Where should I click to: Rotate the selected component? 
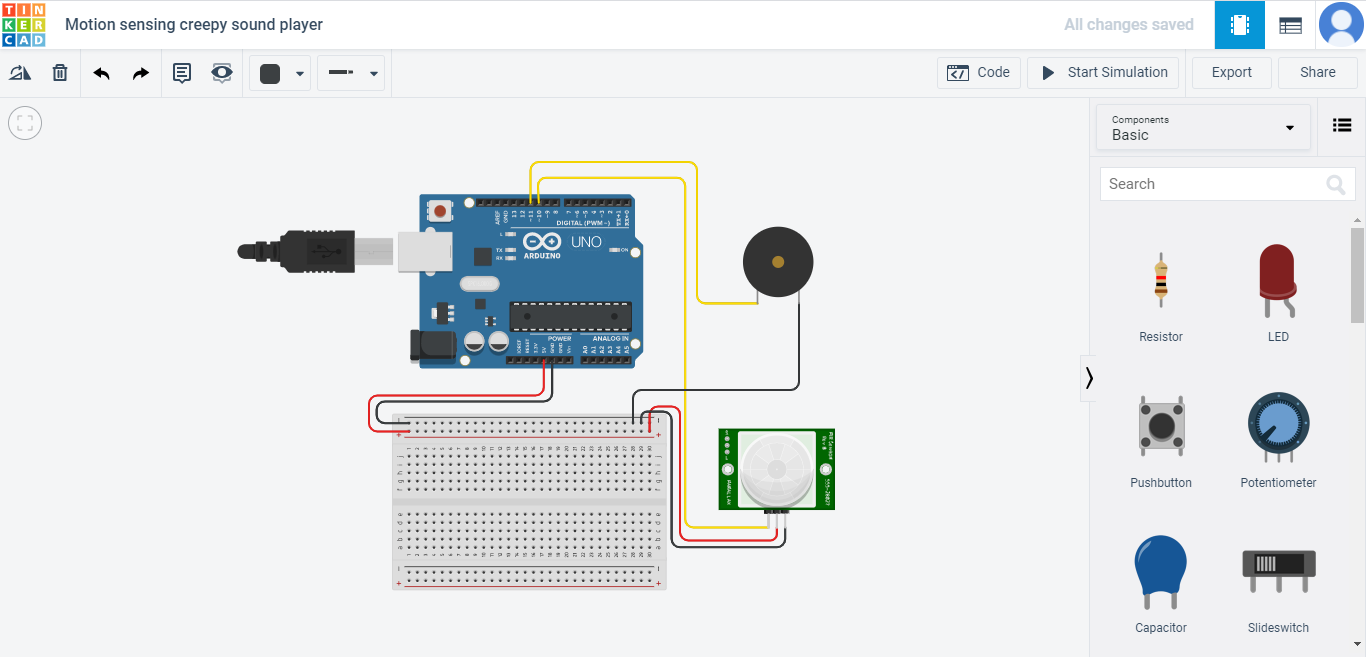(x=20, y=73)
